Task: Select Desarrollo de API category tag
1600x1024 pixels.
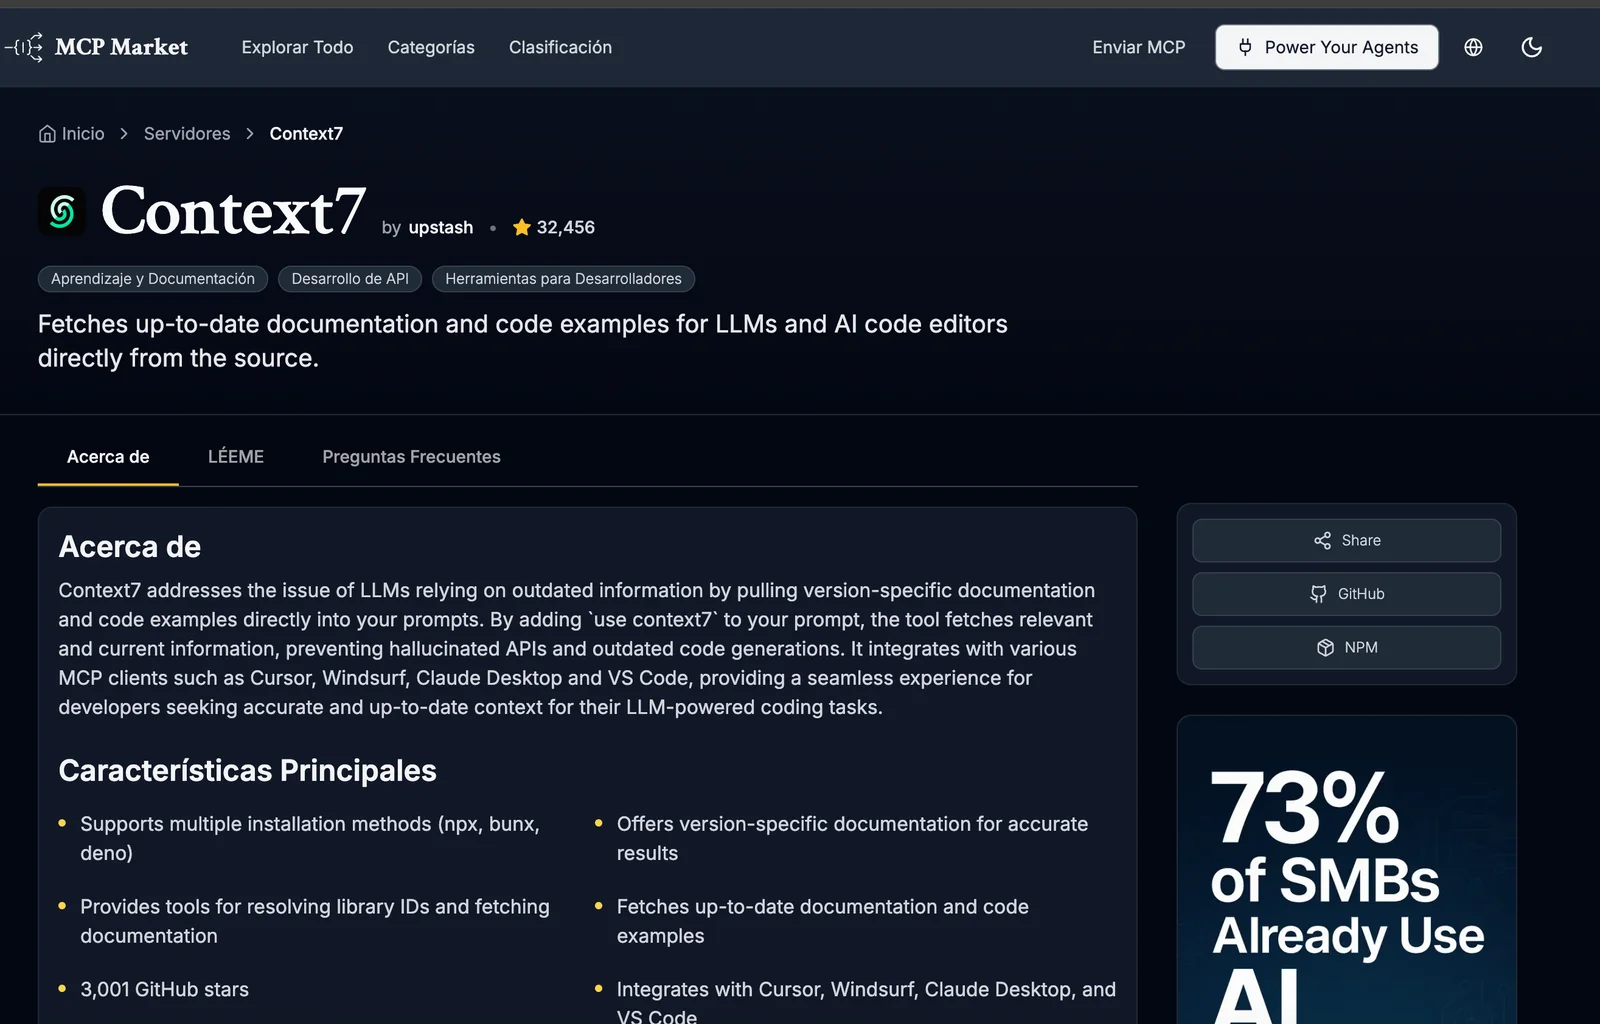Action: click(350, 279)
